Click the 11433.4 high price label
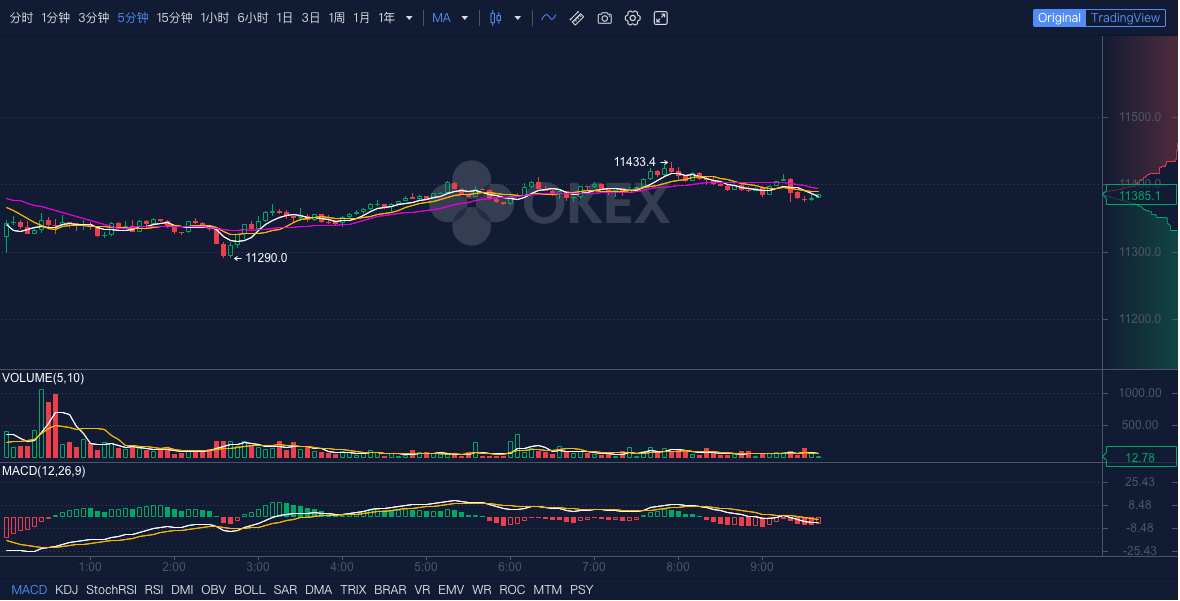Screen dimensions: 1180x601 [x=634, y=162]
